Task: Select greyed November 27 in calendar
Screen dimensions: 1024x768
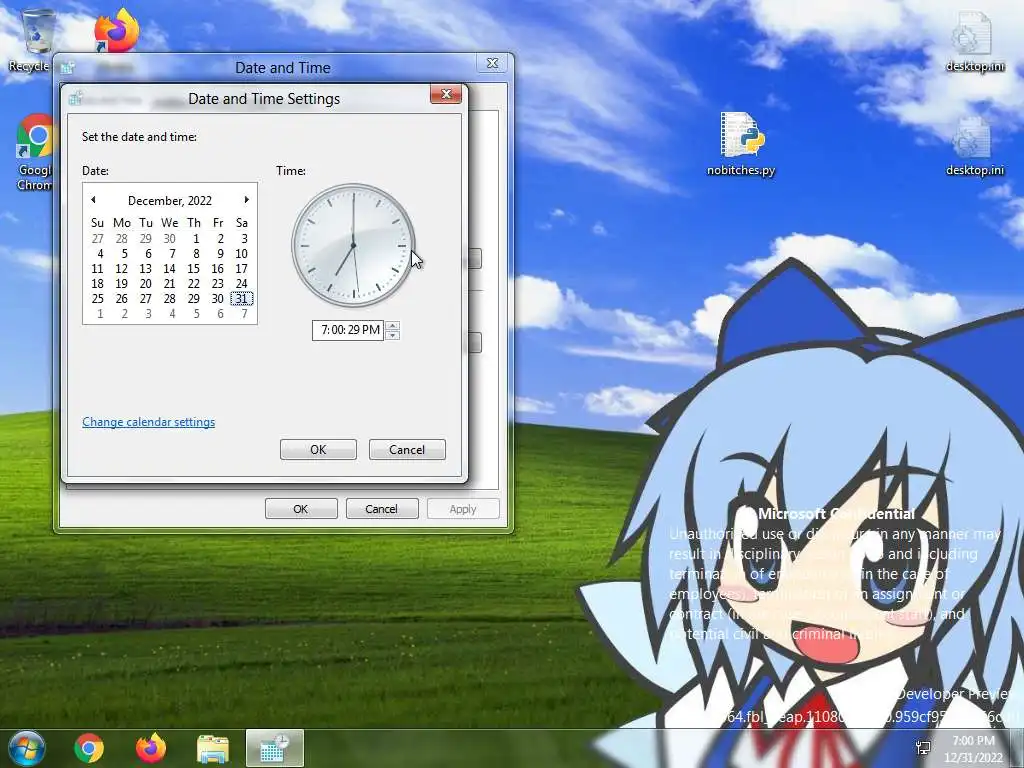Action: tap(97, 238)
